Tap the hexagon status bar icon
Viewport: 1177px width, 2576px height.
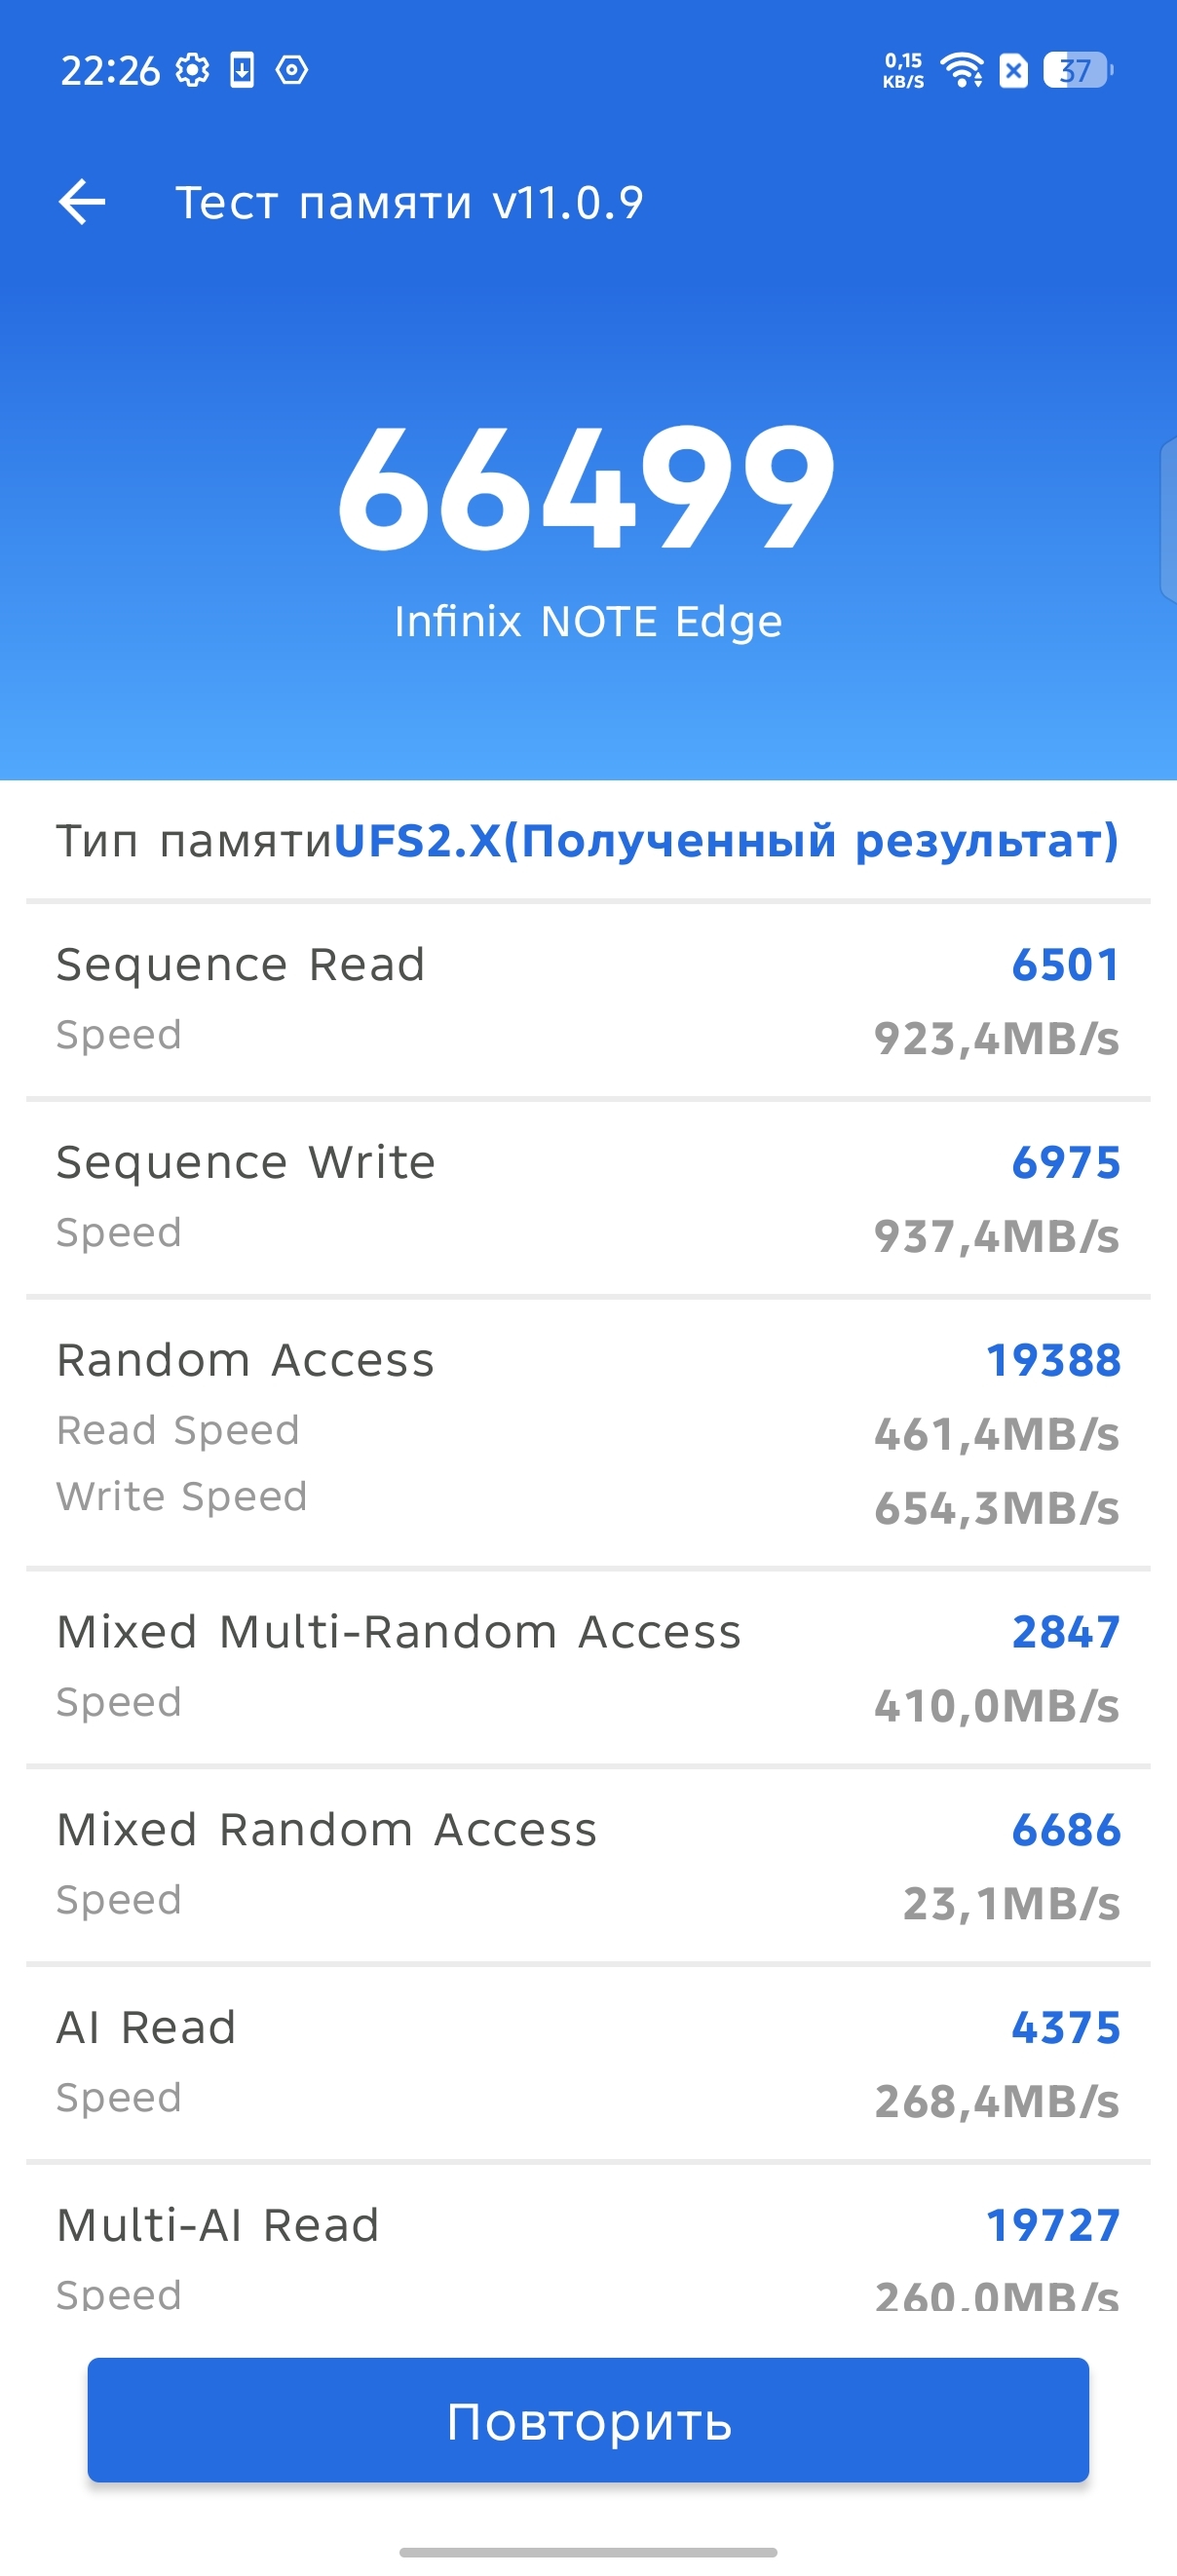coord(291,71)
